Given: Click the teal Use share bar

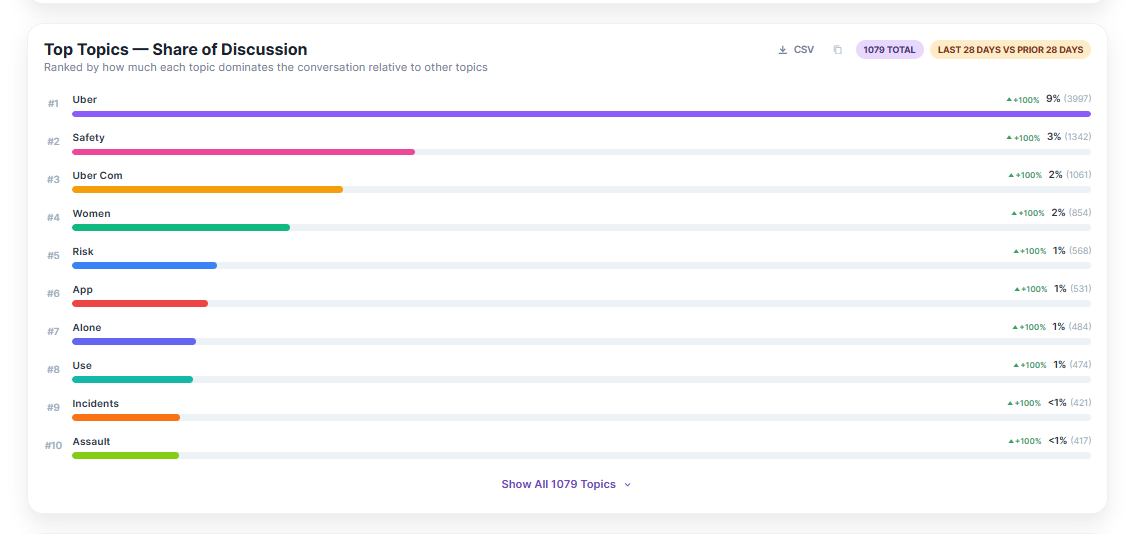Looking at the screenshot, I should click(x=132, y=379).
